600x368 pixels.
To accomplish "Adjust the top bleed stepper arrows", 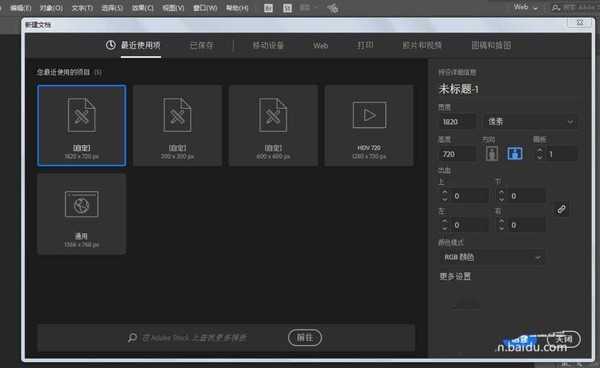I will [x=445, y=196].
